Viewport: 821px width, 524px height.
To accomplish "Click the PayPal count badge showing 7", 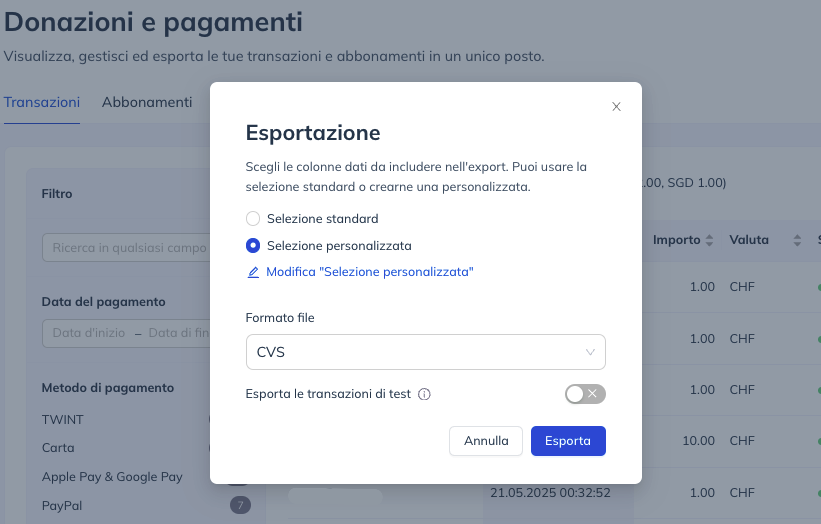I will 240,505.
